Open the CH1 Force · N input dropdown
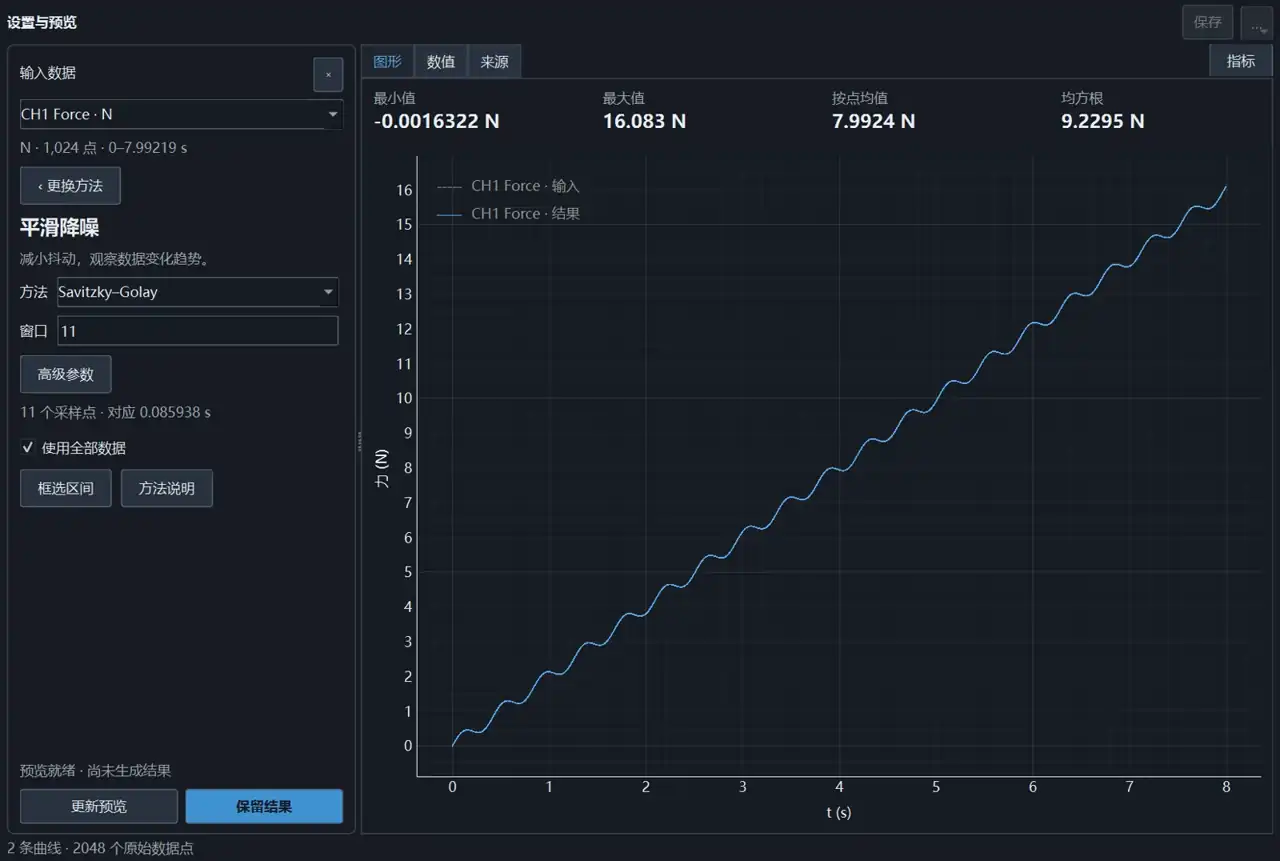 181,114
